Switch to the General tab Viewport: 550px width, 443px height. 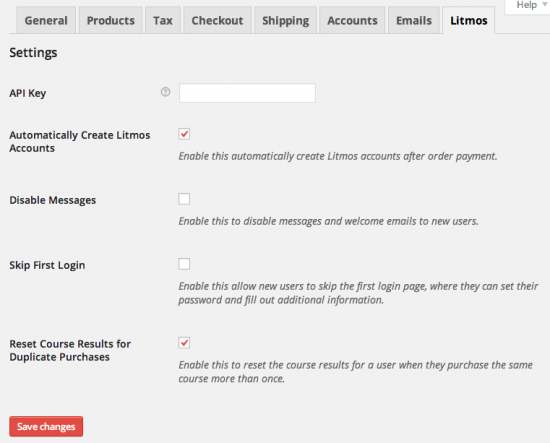[46, 21]
